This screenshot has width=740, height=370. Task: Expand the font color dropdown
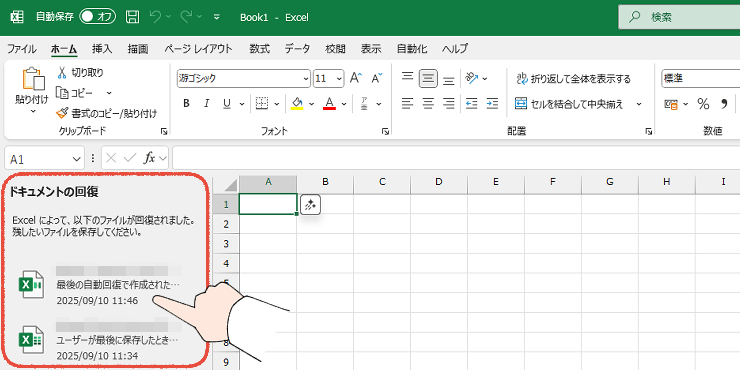pos(344,103)
